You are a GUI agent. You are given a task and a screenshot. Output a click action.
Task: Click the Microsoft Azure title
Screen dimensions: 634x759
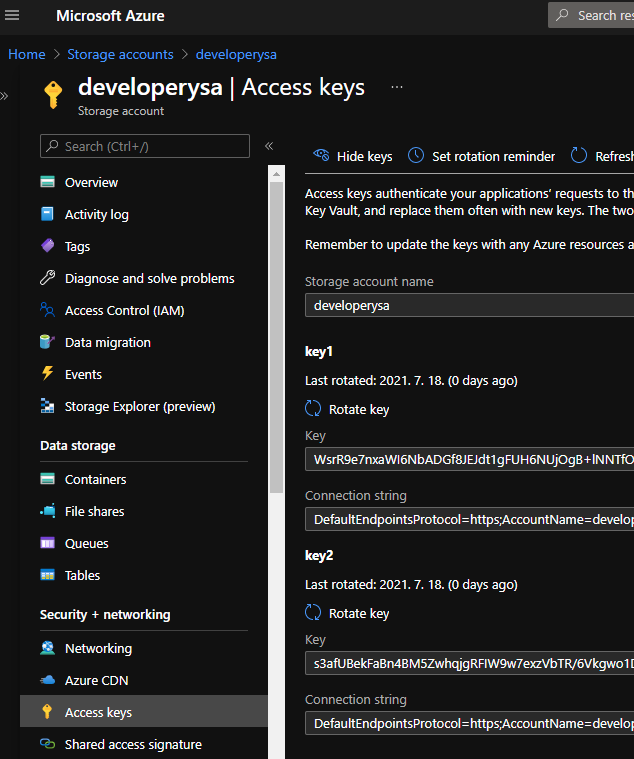point(110,16)
